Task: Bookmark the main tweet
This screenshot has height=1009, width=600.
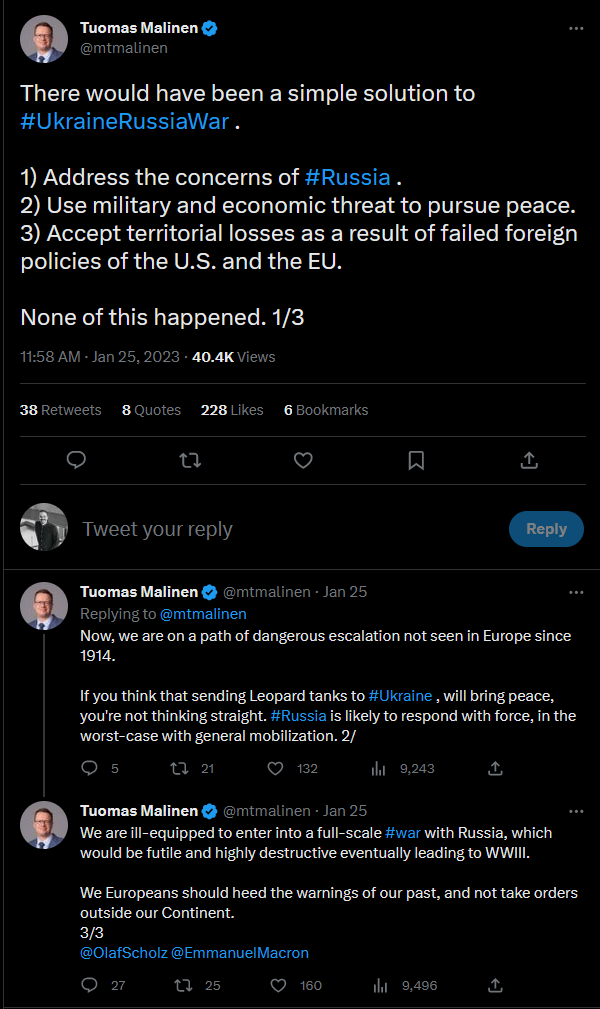Action: click(x=416, y=460)
